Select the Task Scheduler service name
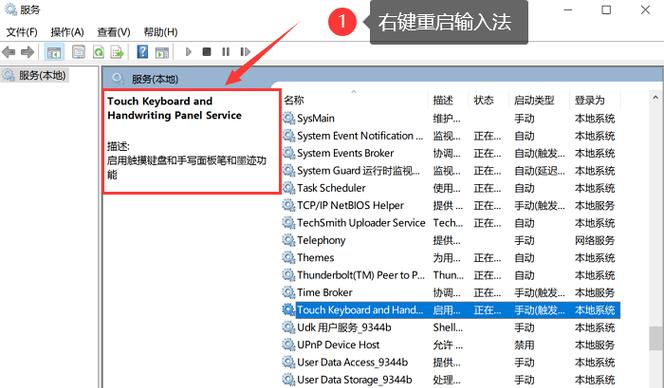Image resolution: width=664 pixels, height=388 pixels. pos(332,188)
